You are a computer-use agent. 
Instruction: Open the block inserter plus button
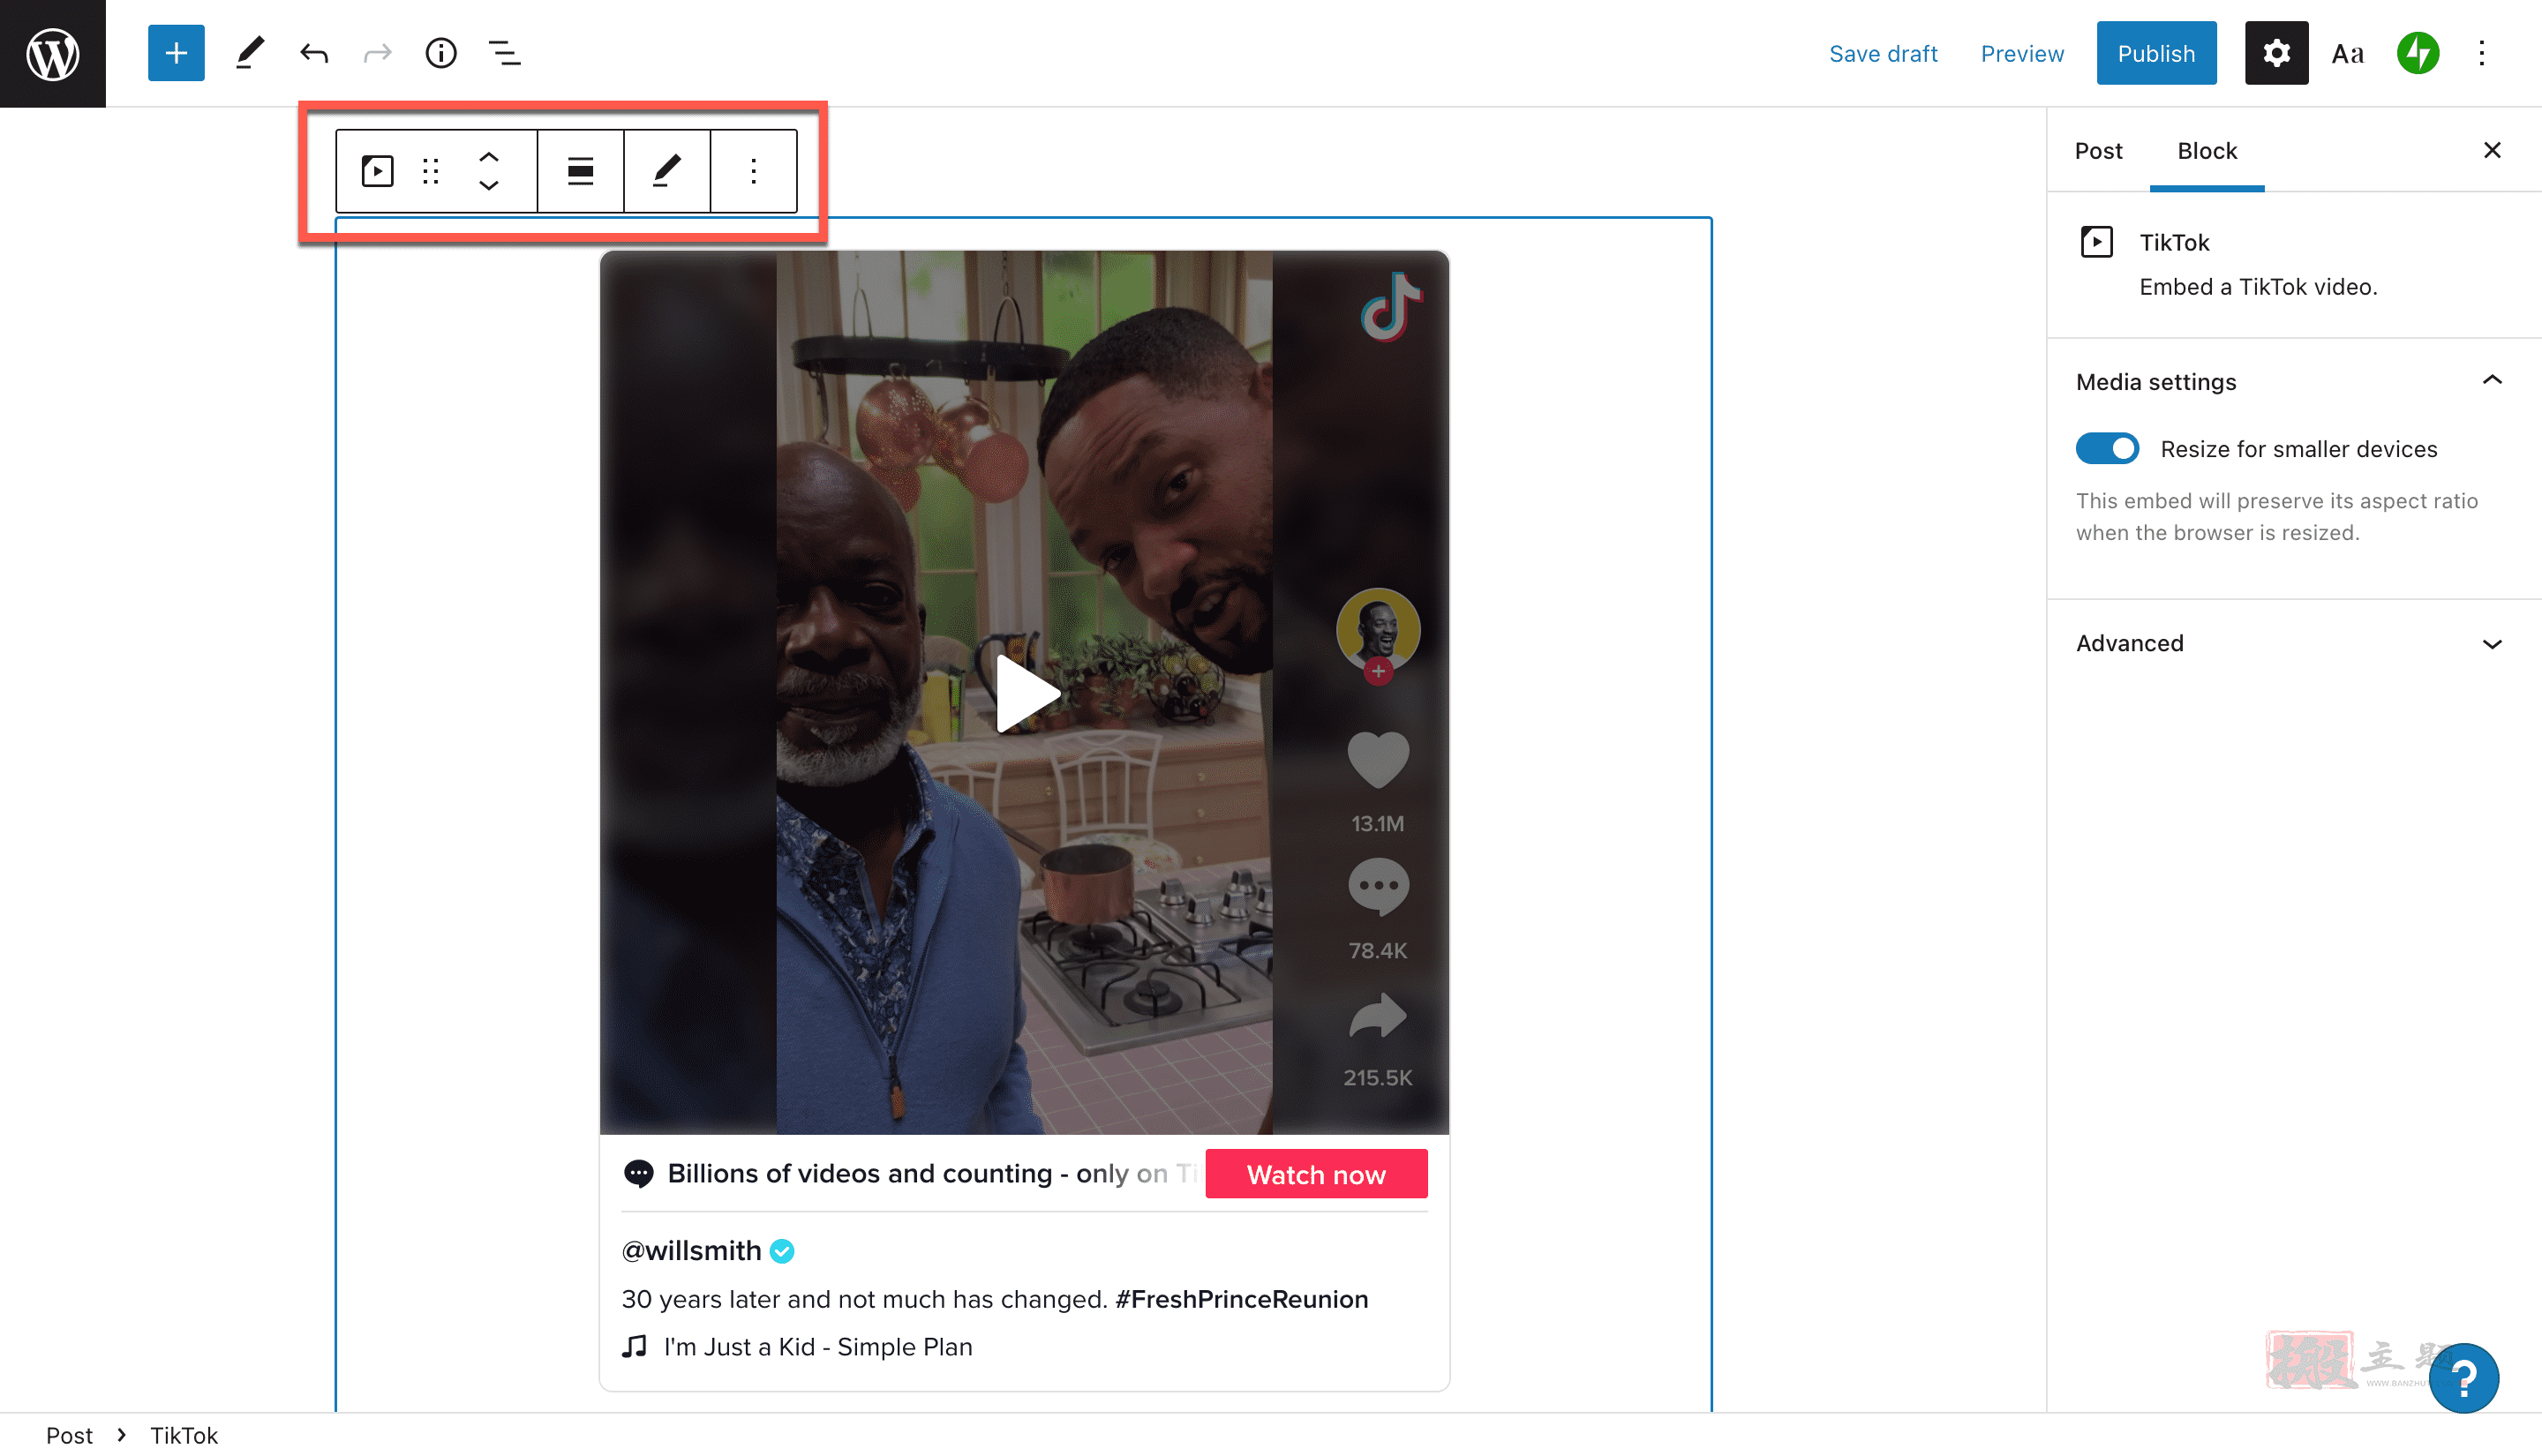[x=176, y=53]
